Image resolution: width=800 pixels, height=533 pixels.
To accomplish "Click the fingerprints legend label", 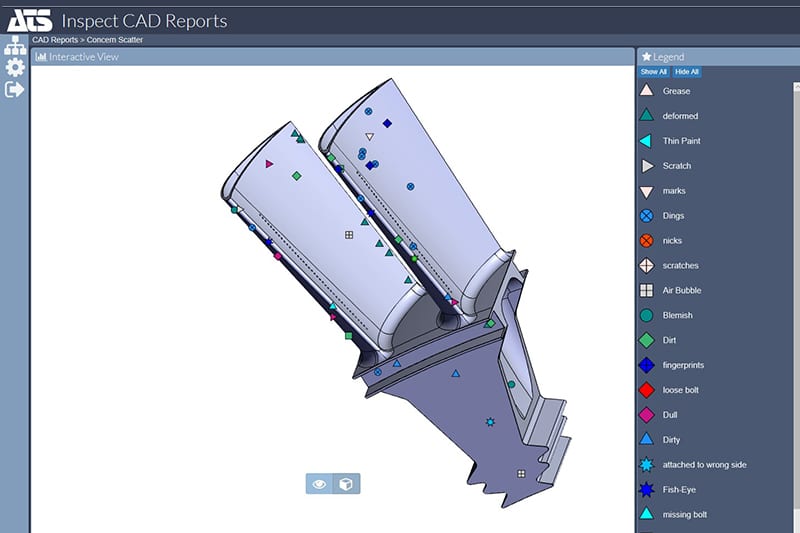I will (x=683, y=365).
